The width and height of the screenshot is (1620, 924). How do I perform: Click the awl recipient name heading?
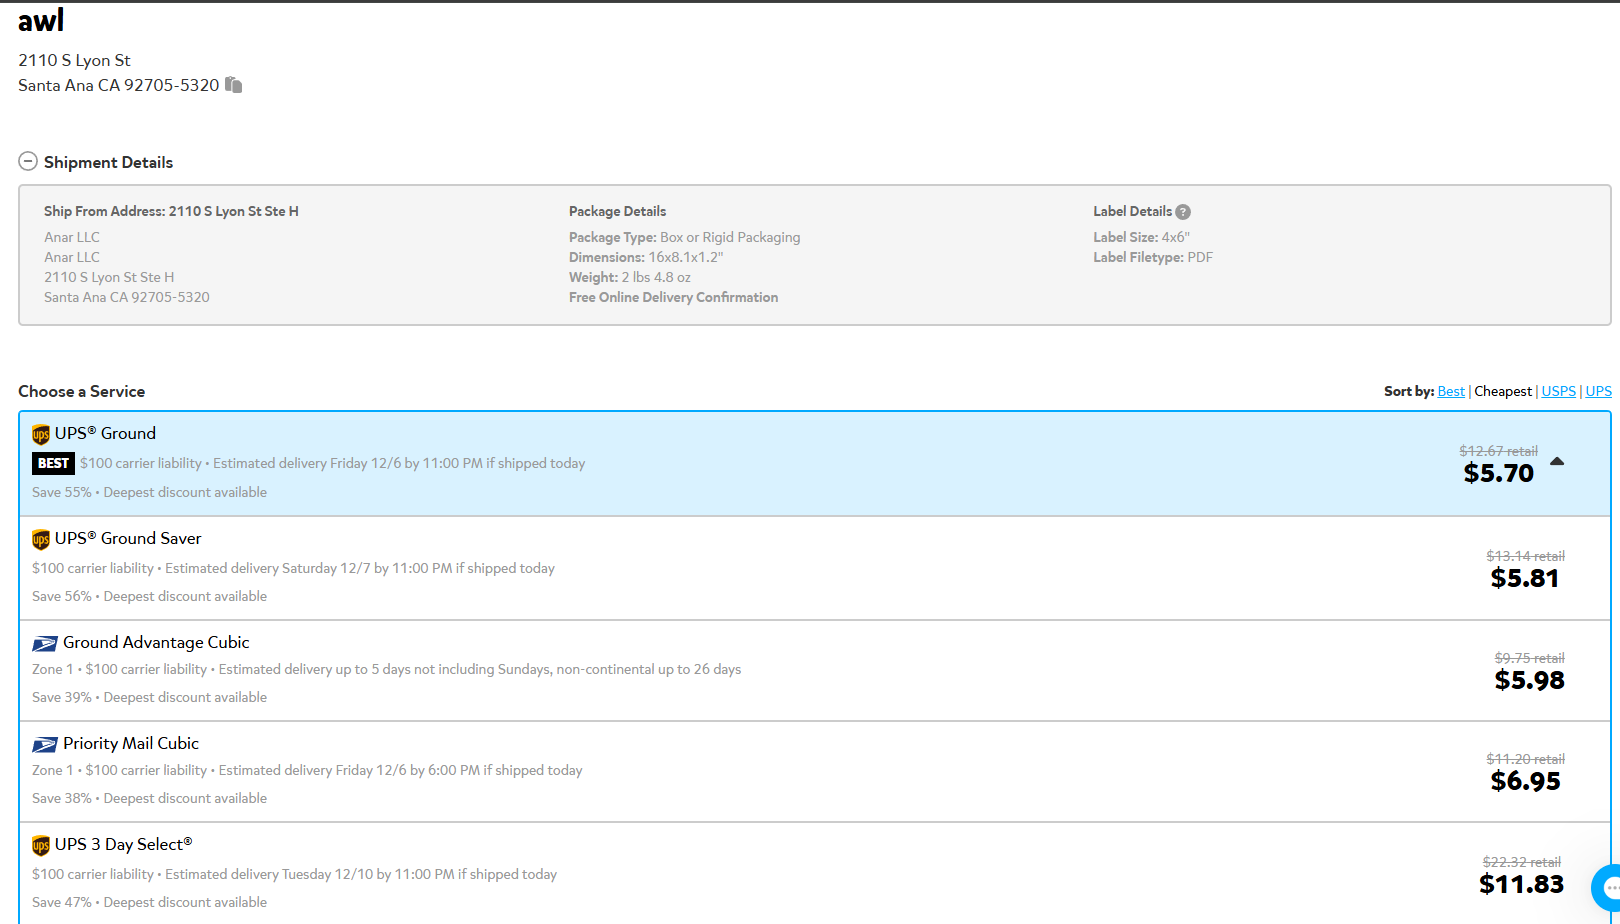(x=41, y=19)
